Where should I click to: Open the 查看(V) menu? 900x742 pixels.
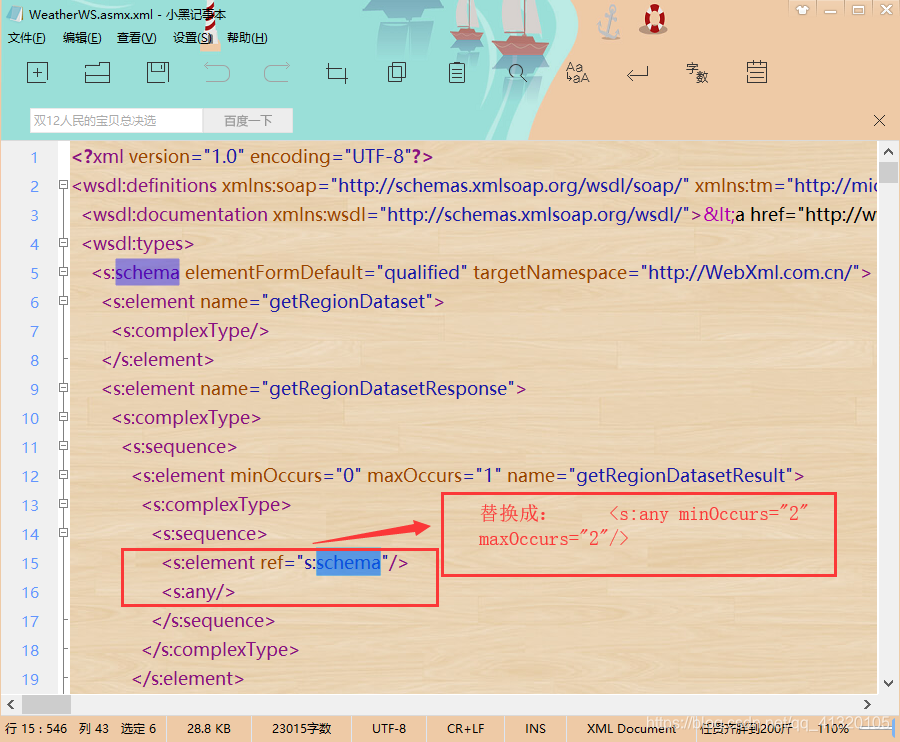pos(137,38)
